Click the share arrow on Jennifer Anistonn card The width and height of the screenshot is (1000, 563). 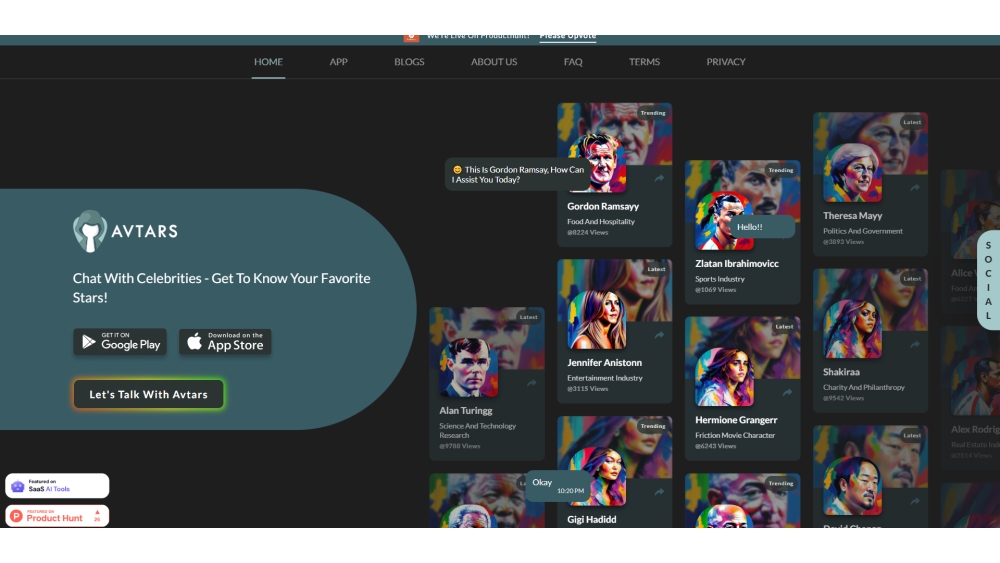[x=659, y=335]
